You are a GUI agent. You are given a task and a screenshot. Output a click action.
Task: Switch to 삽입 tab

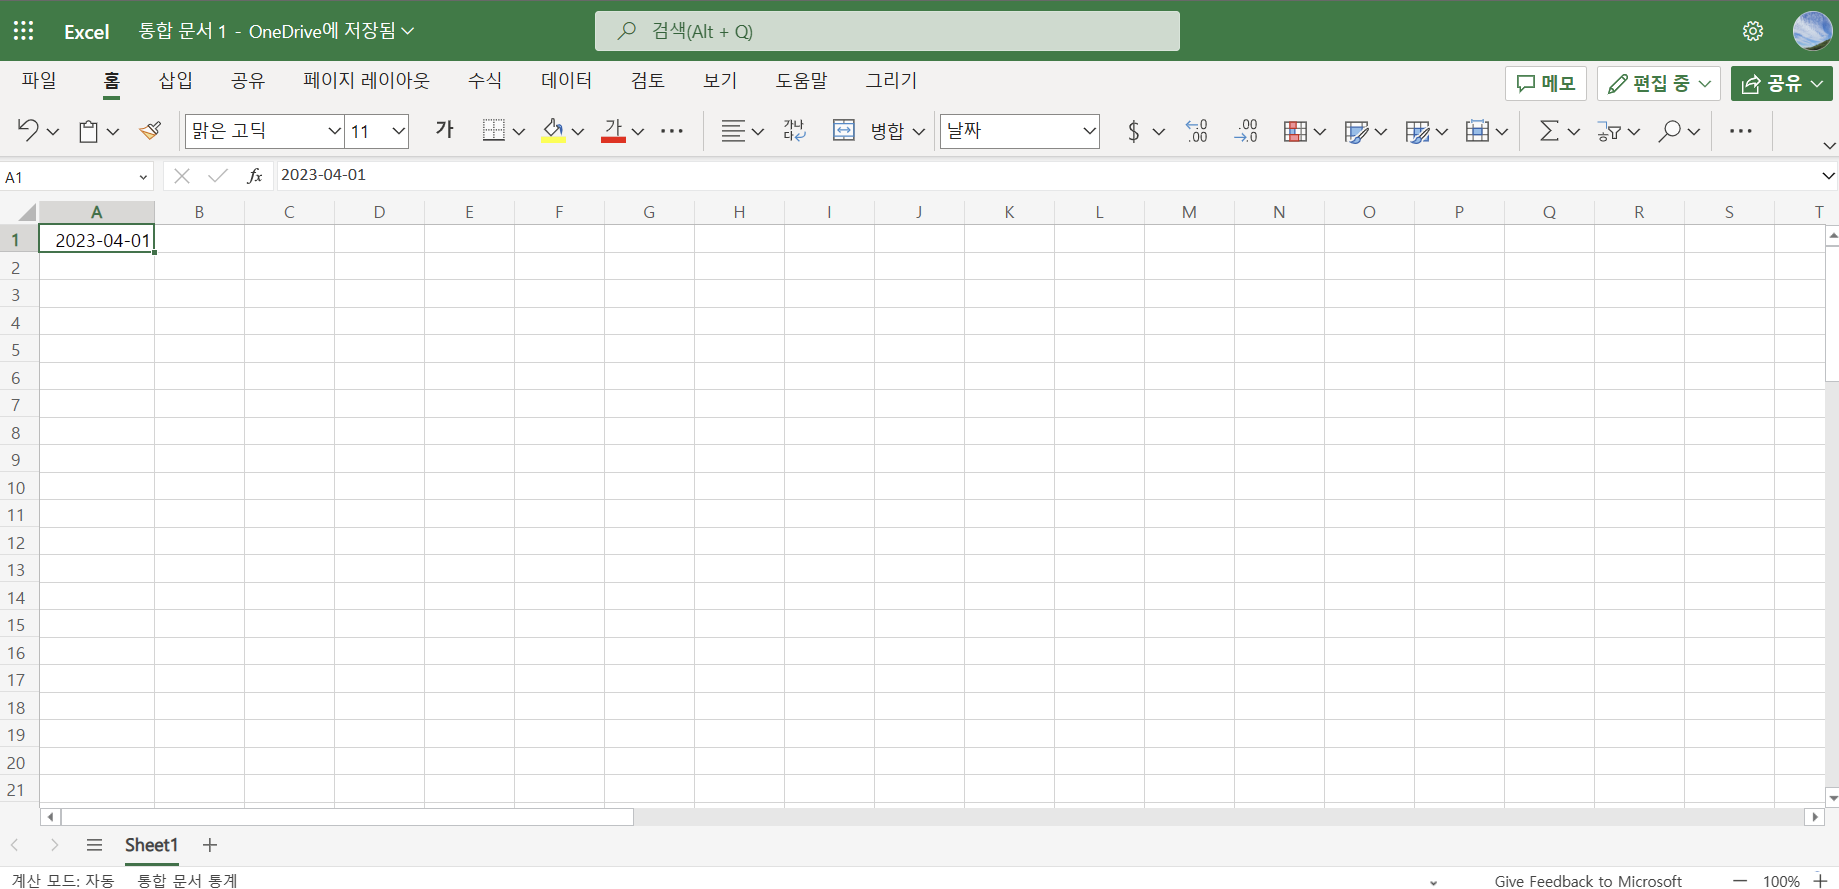(176, 81)
